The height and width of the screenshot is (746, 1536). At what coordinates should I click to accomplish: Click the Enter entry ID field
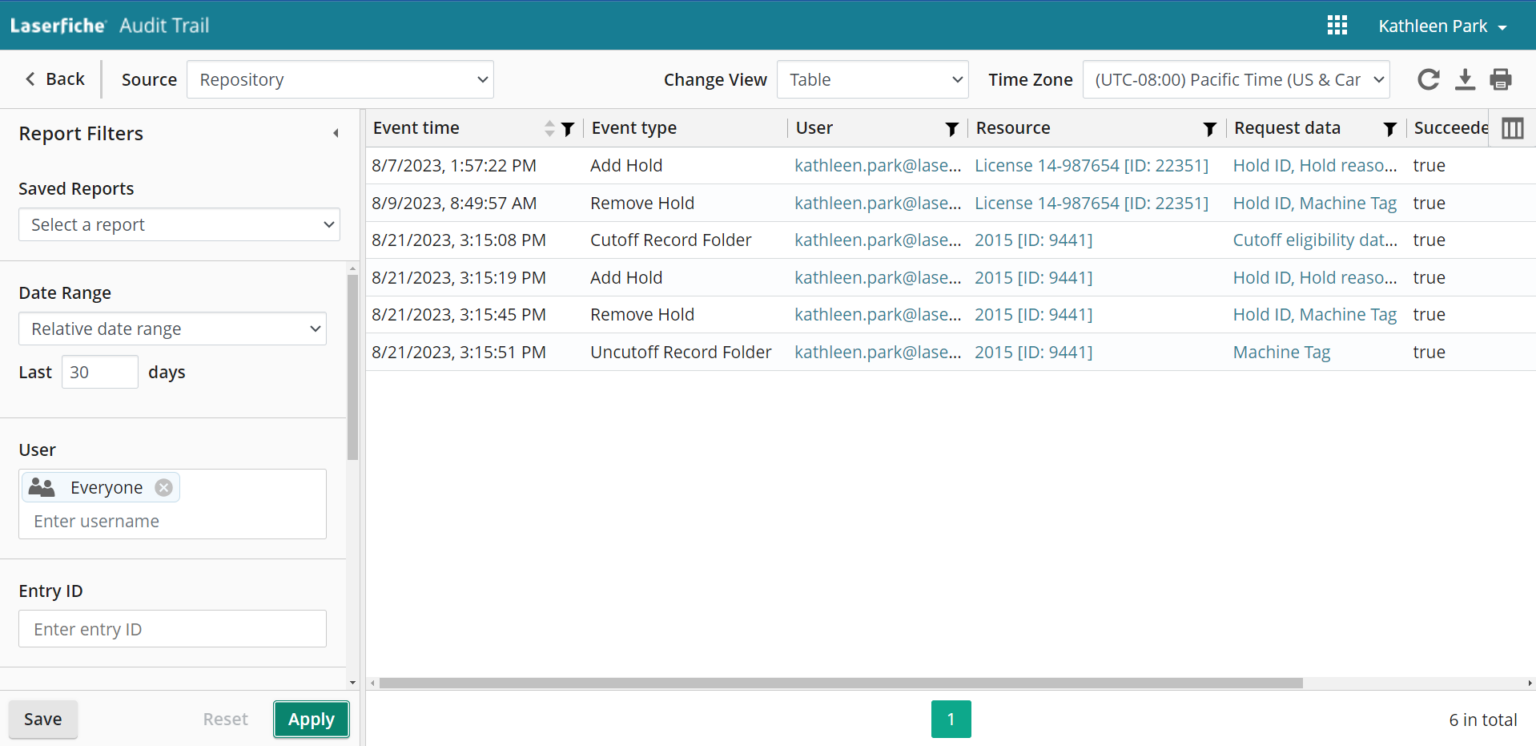tap(172, 629)
